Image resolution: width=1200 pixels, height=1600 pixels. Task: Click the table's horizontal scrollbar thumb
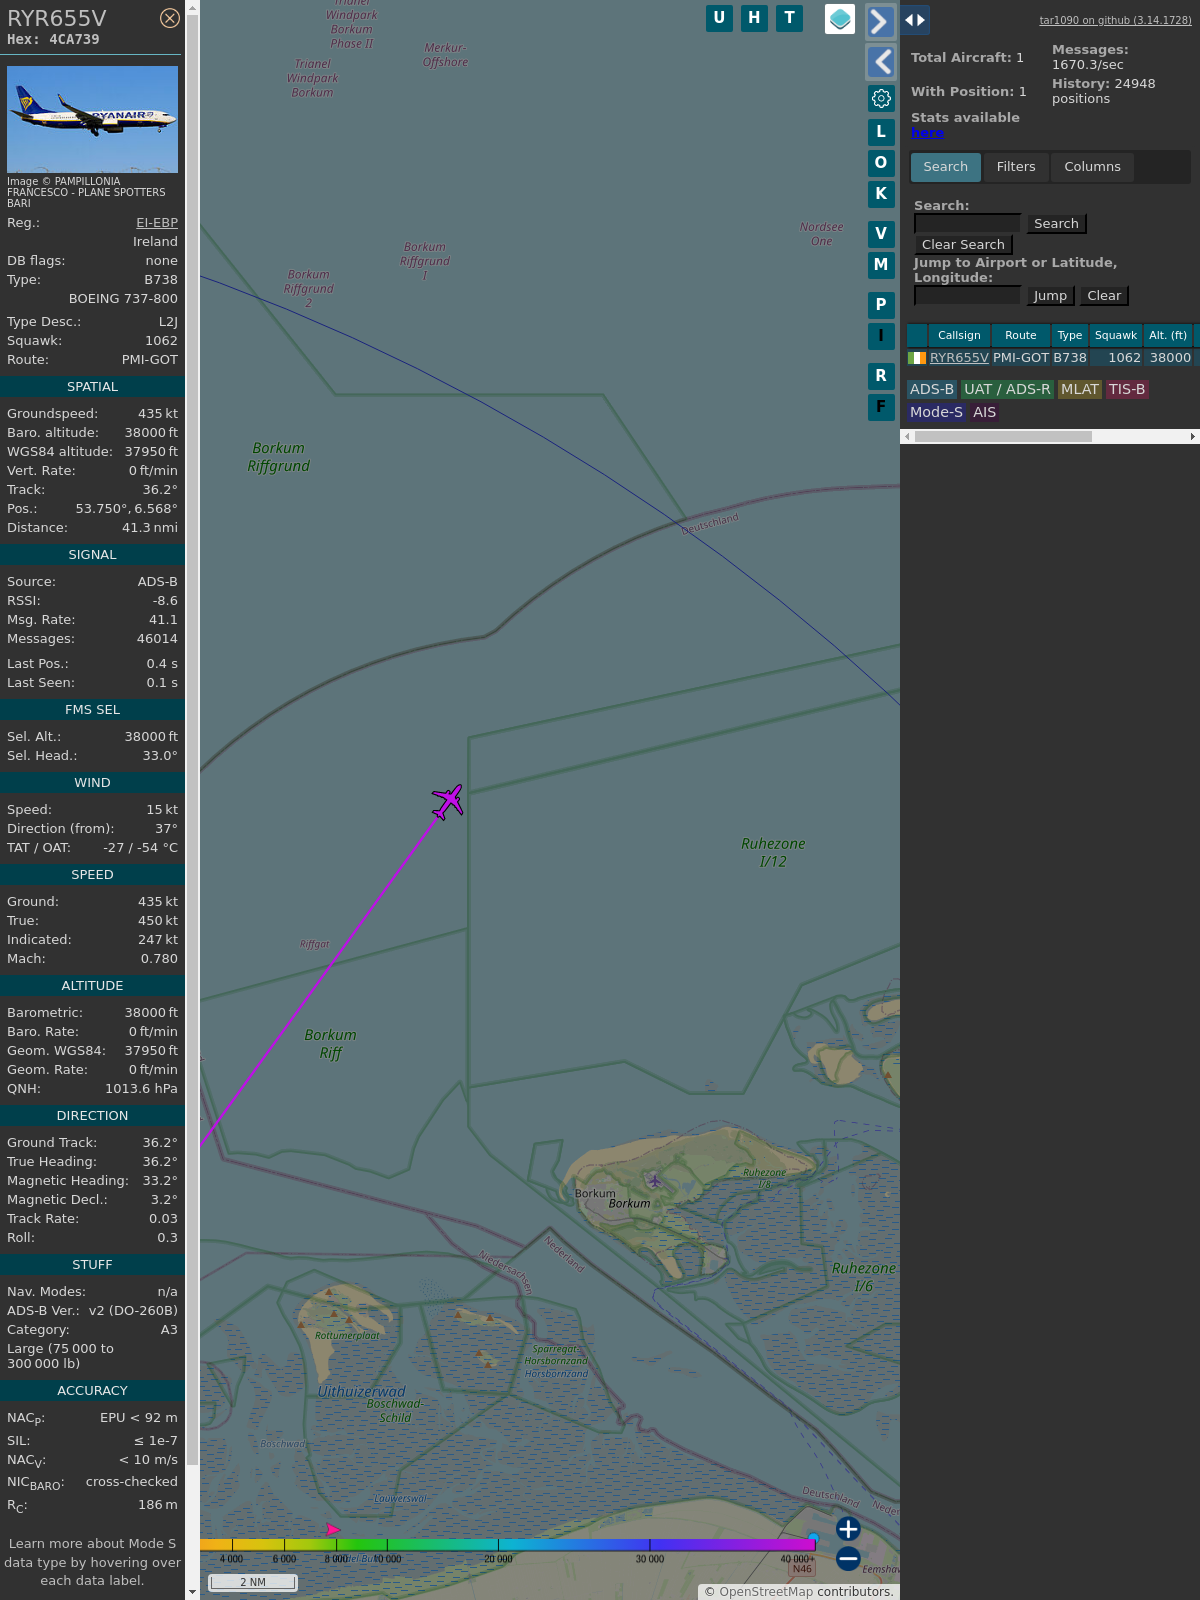pyautogui.click(x=1003, y=437)
